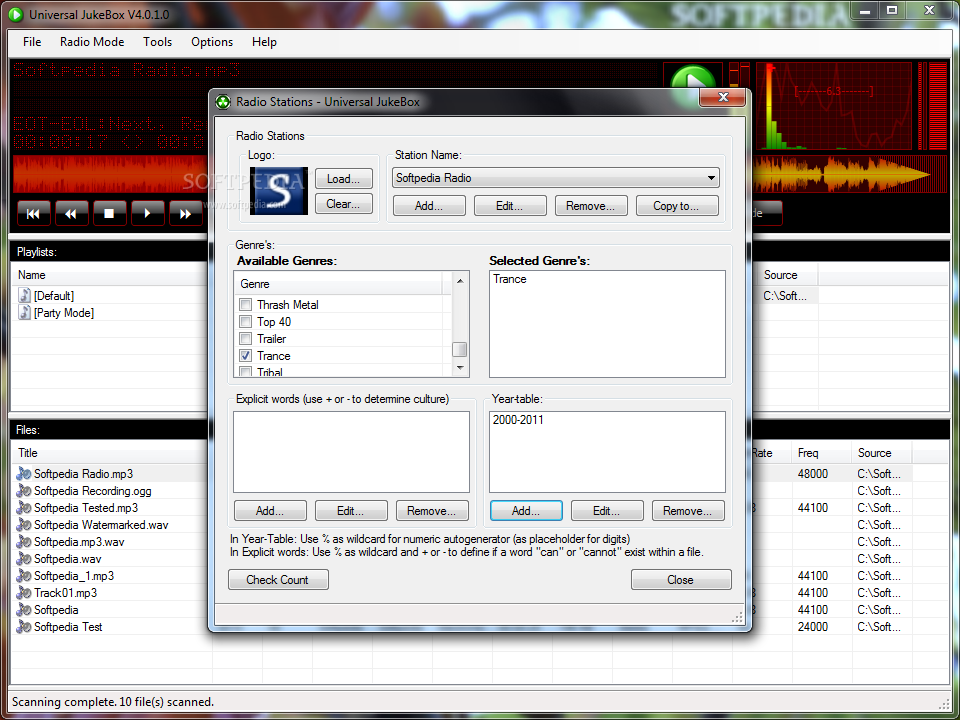
Task: Check the Top 40 genre checkbox
Action: (x=246, y=321)
